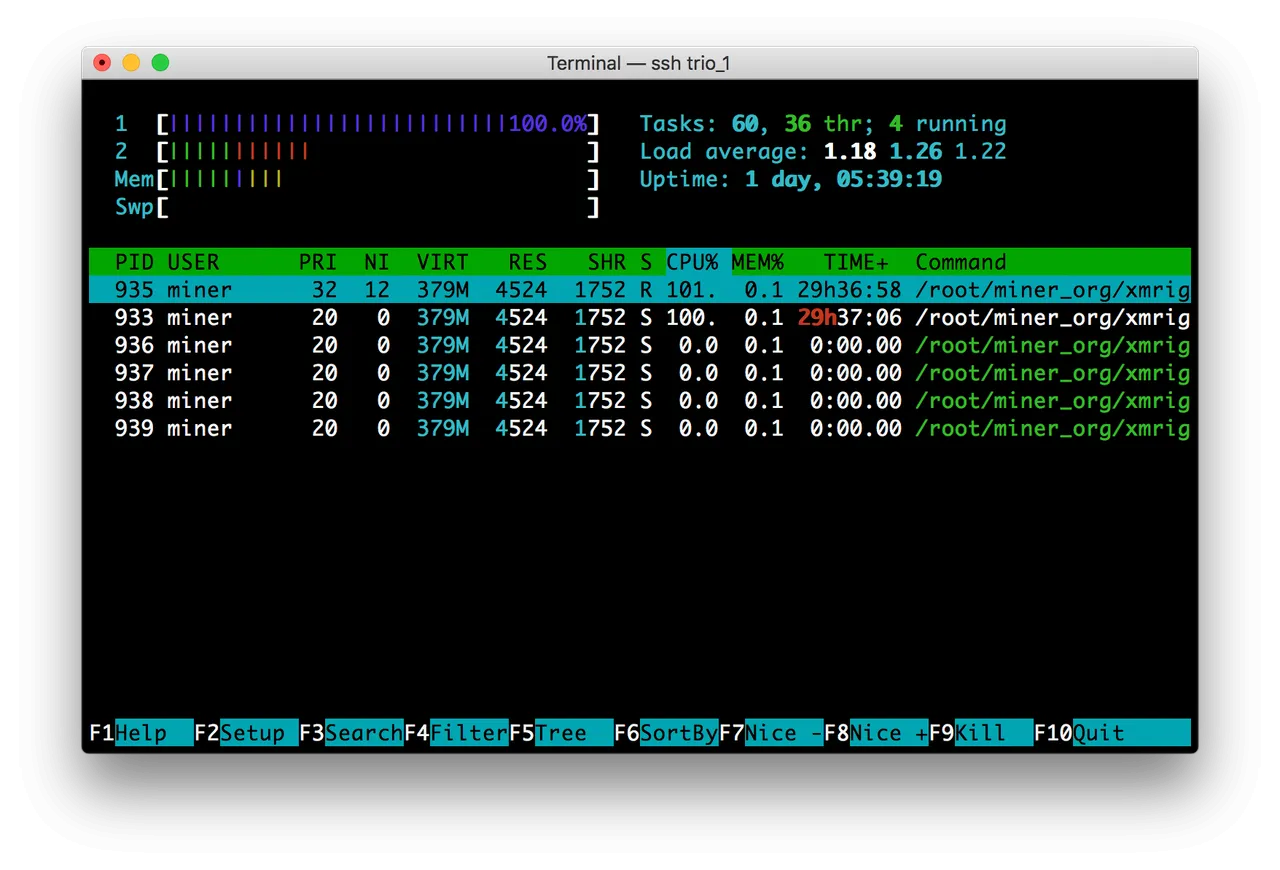Sort by the SHR column header

[x=607, y=262]
